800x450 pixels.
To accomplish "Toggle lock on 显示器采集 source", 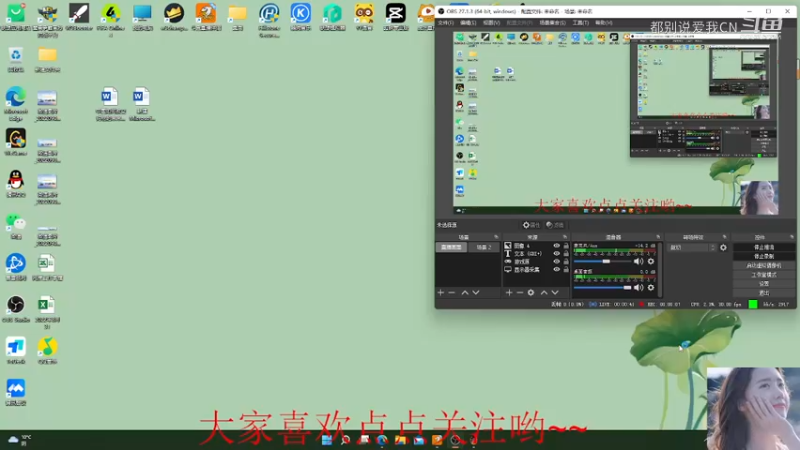I will (566, 269).
